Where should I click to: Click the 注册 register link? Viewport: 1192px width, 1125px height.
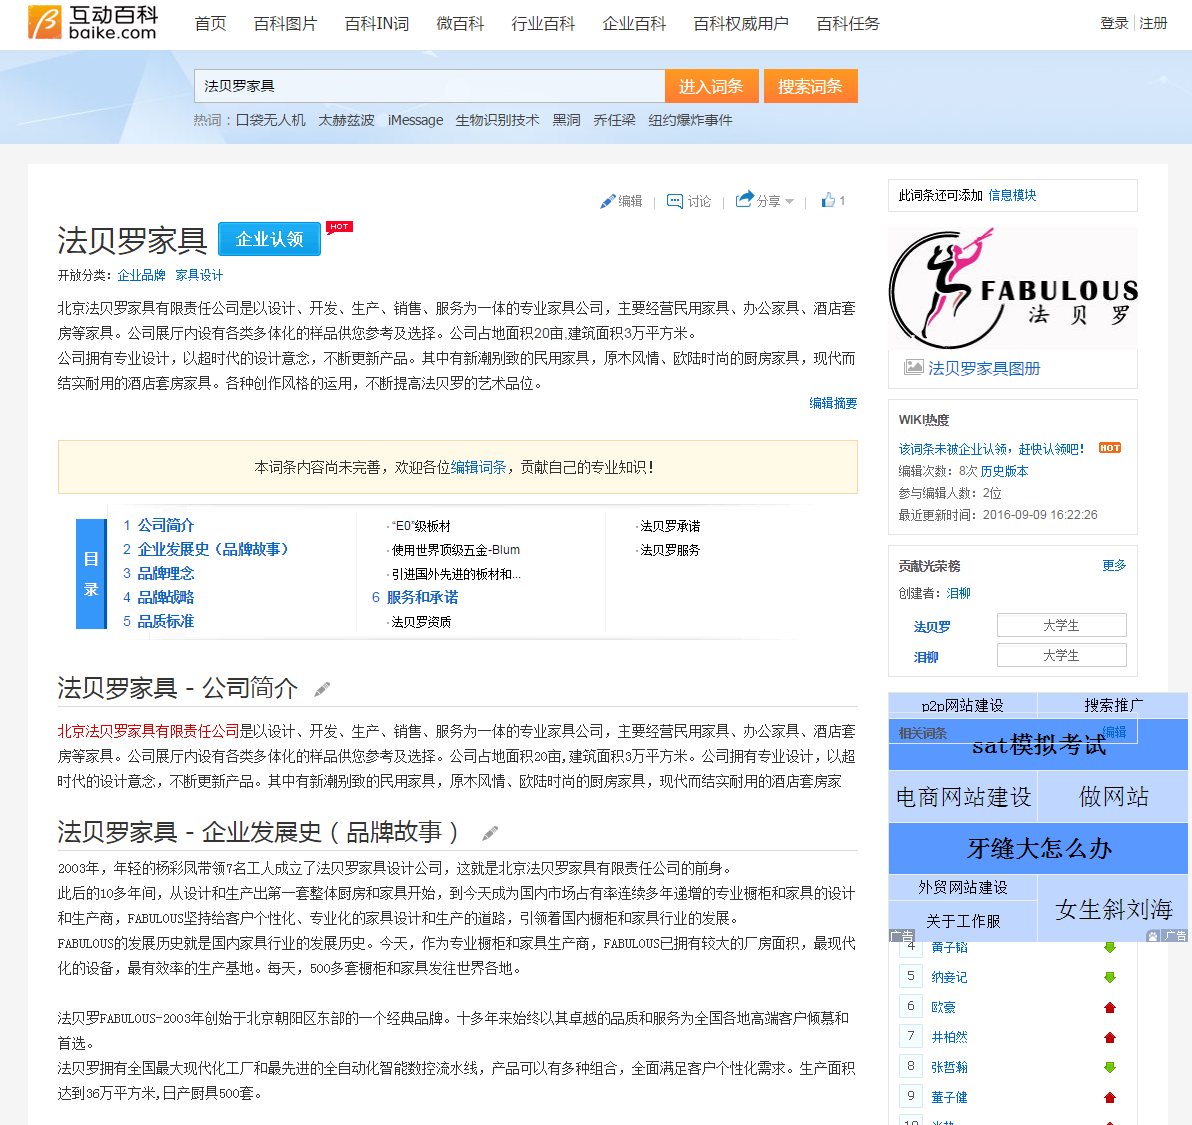[x=1153, y=23]
